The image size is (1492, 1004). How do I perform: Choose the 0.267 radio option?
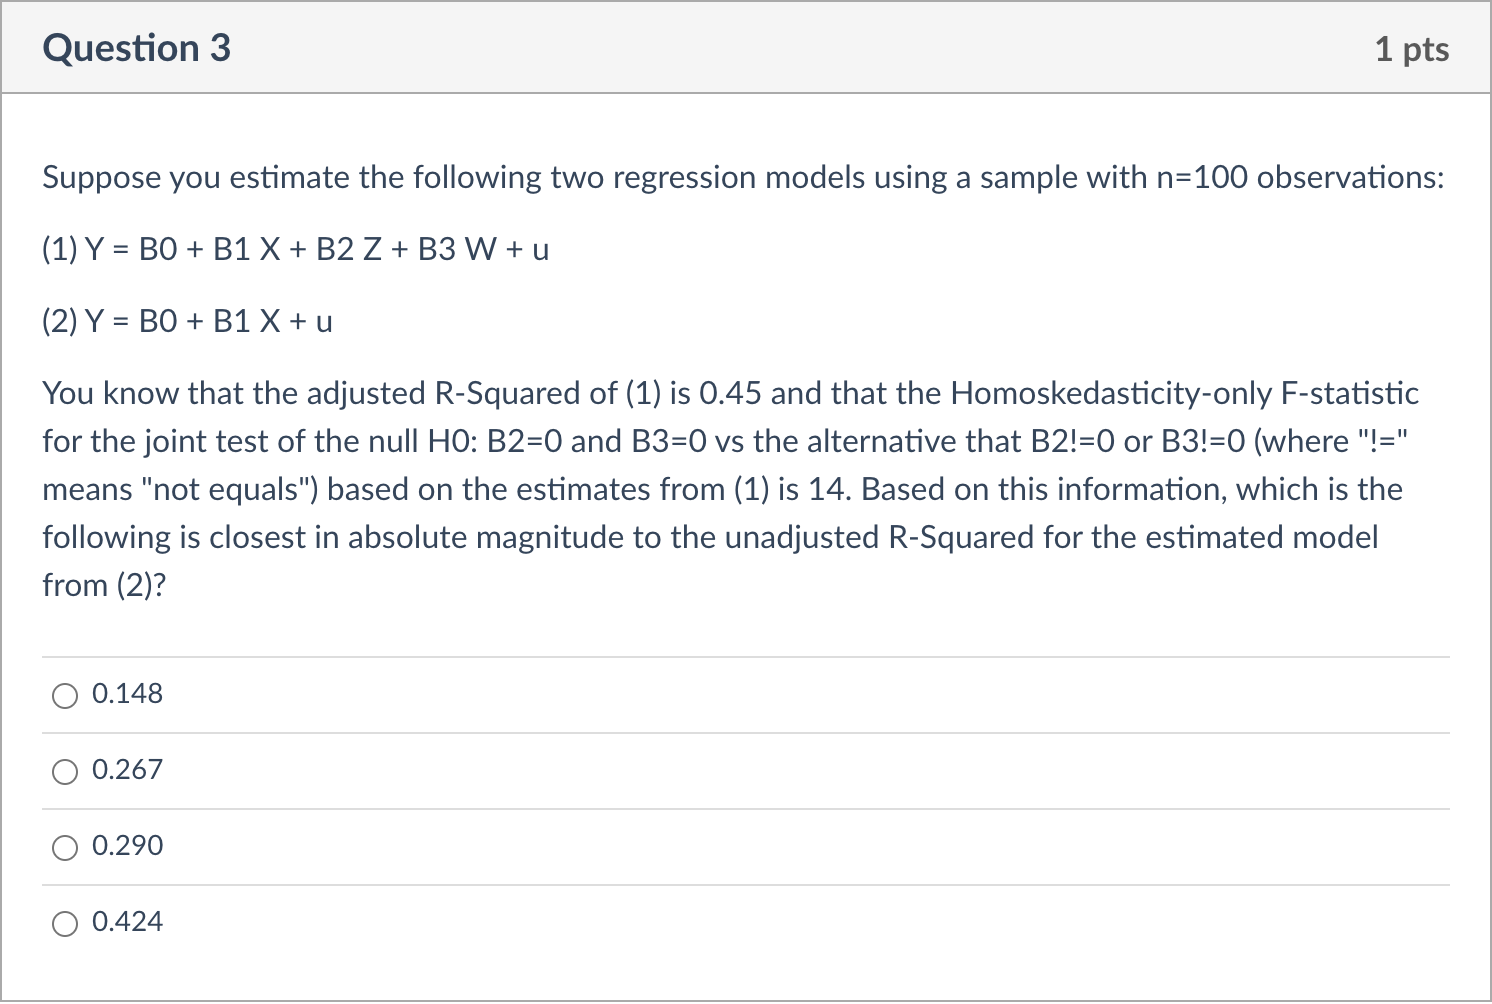point(65,772)
